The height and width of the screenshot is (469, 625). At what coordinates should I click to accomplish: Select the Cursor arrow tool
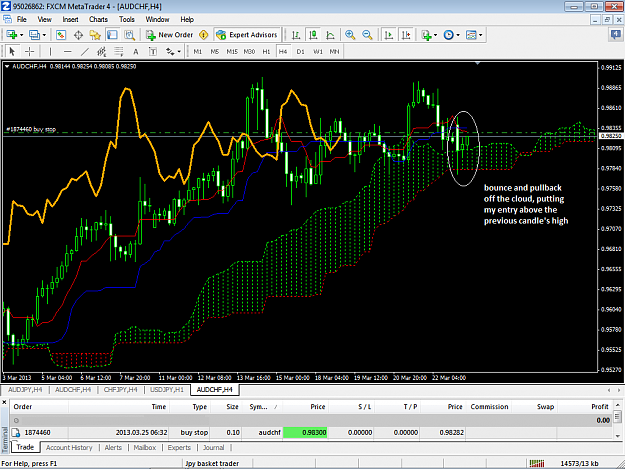tap(12, 51)
